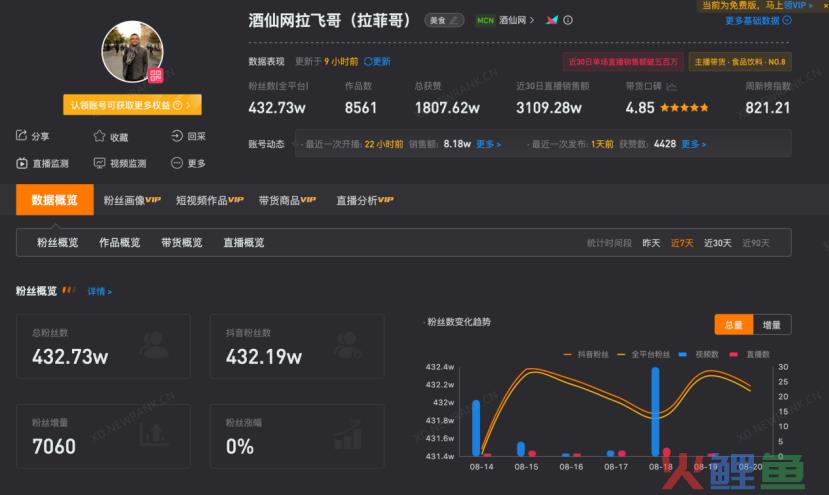Click the 4.85 reputation score
829x495 pixels.
[x=640, y=108]
